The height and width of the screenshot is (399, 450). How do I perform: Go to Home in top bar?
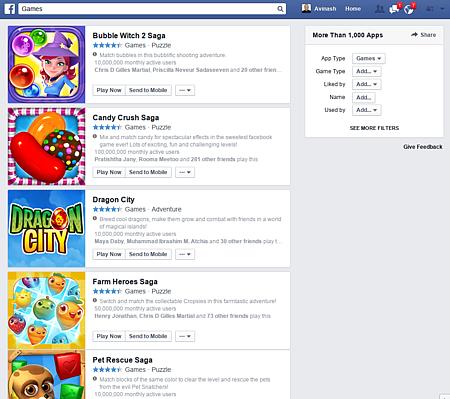pos(353,9)
